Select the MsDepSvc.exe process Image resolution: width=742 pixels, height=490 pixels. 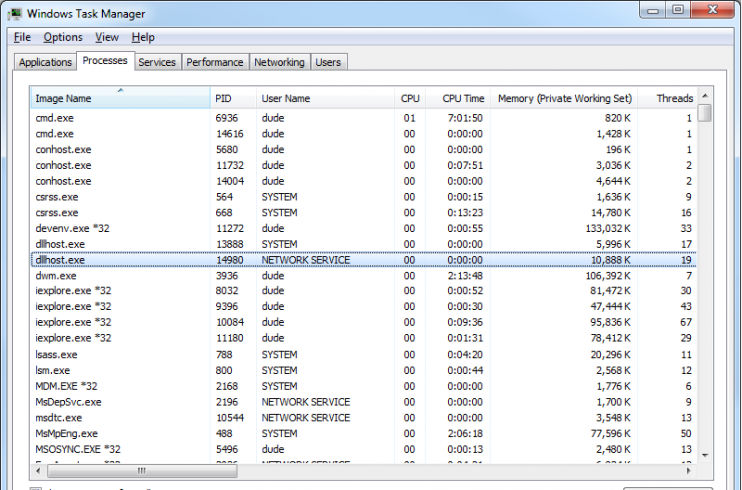coord(363,402)
